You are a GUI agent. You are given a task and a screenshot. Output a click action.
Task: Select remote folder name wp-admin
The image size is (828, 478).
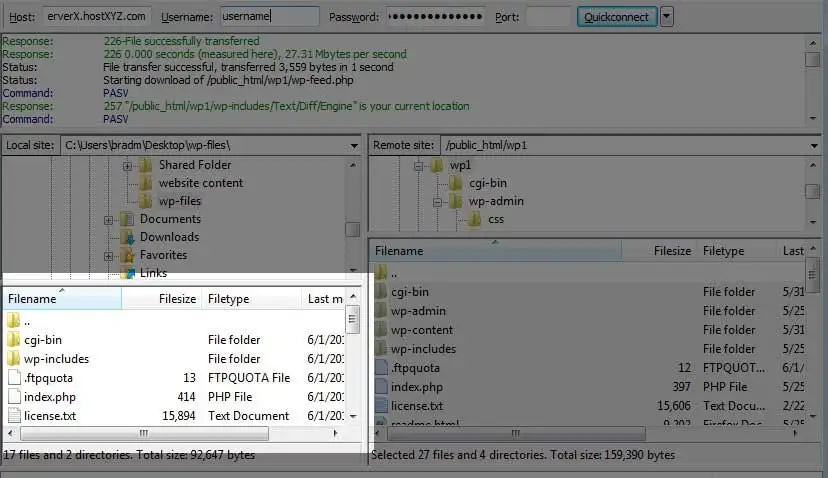click(x=418, y=311)
